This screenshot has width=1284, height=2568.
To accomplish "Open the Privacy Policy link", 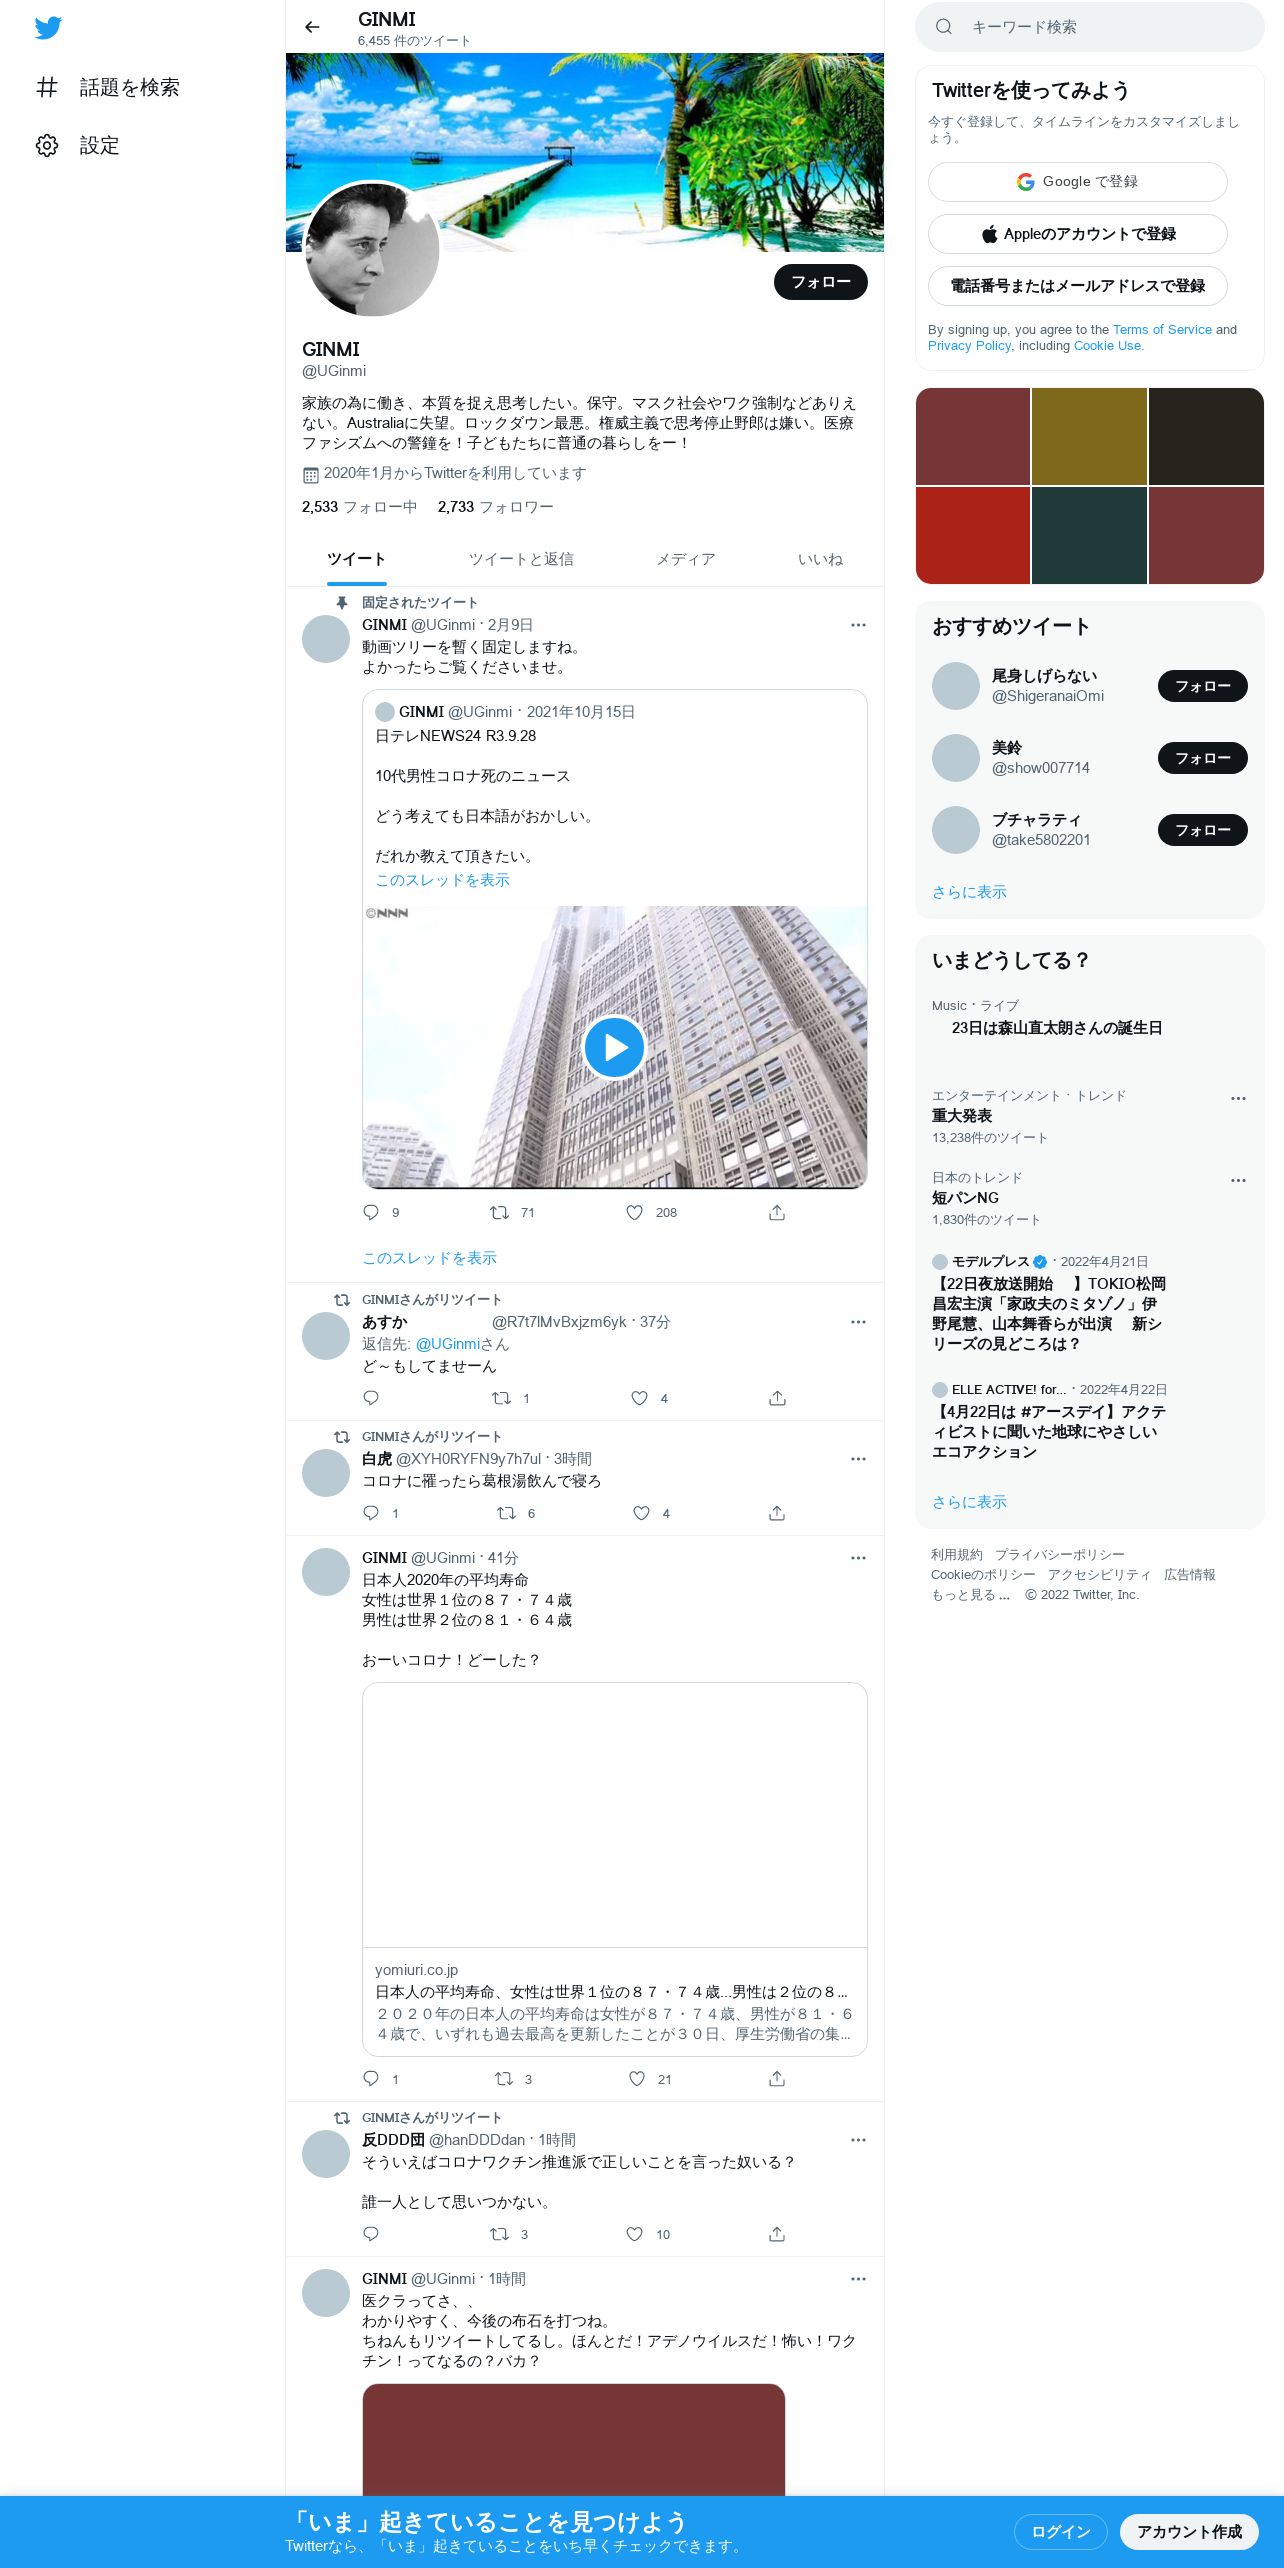I will pos(969,346).
